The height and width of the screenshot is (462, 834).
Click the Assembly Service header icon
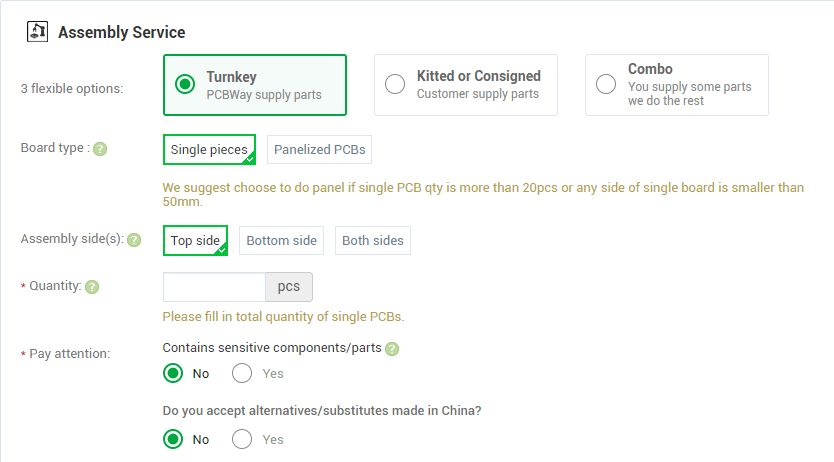36,31
